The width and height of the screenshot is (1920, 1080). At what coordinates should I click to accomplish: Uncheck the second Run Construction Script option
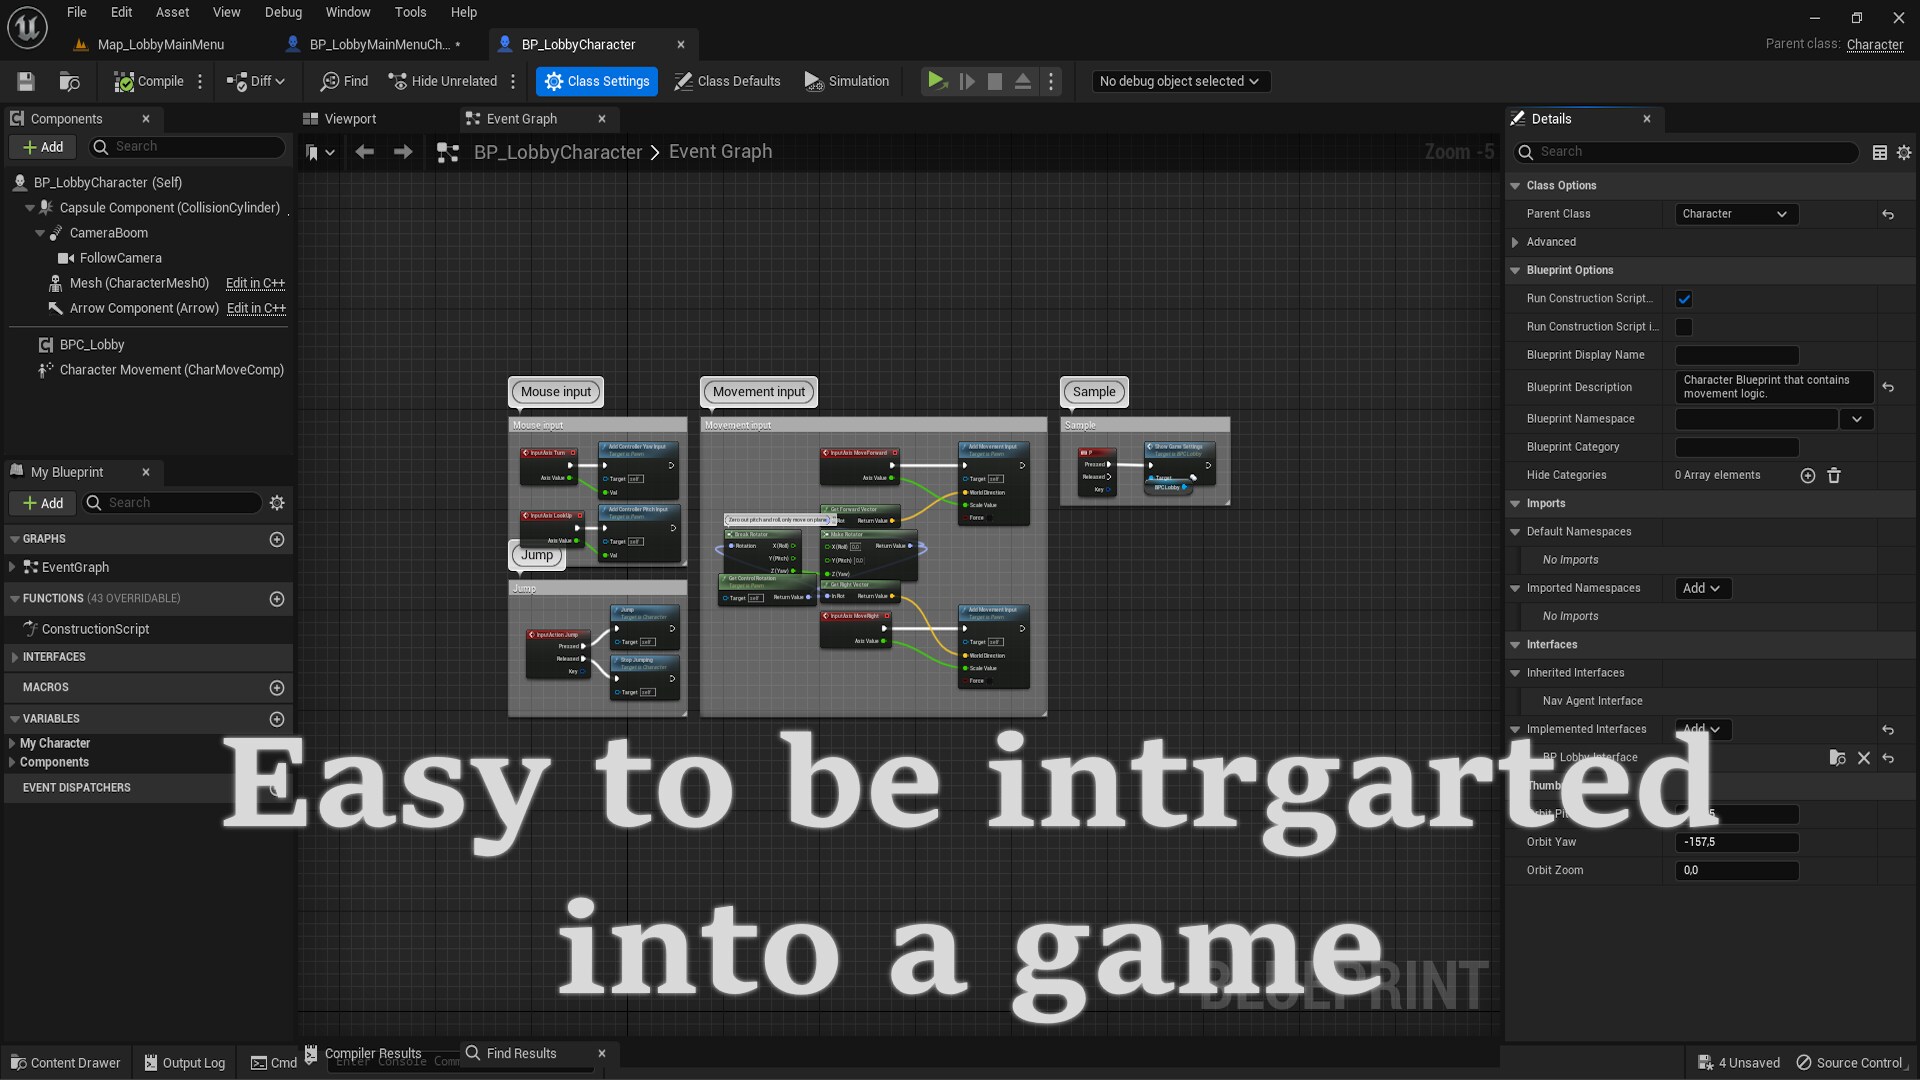coord(1684,327)
